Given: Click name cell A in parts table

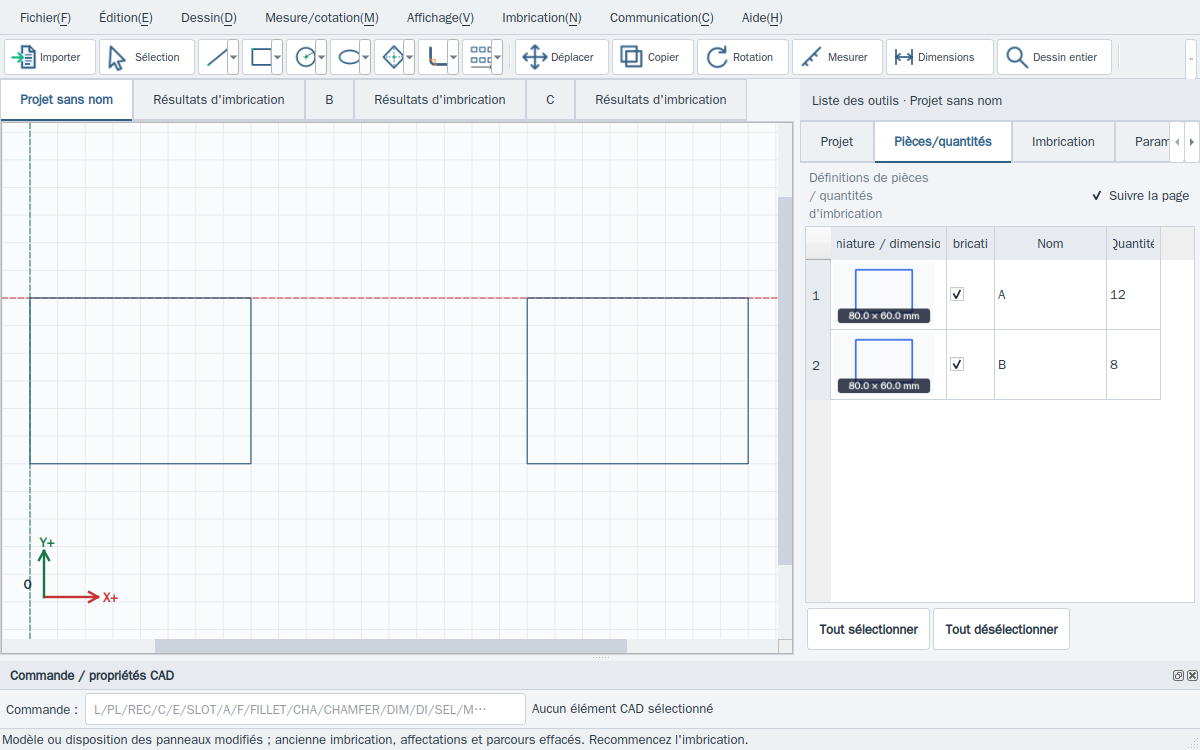Looking at the screenshot, I should pyautogui.click(x=1050, y=295).
